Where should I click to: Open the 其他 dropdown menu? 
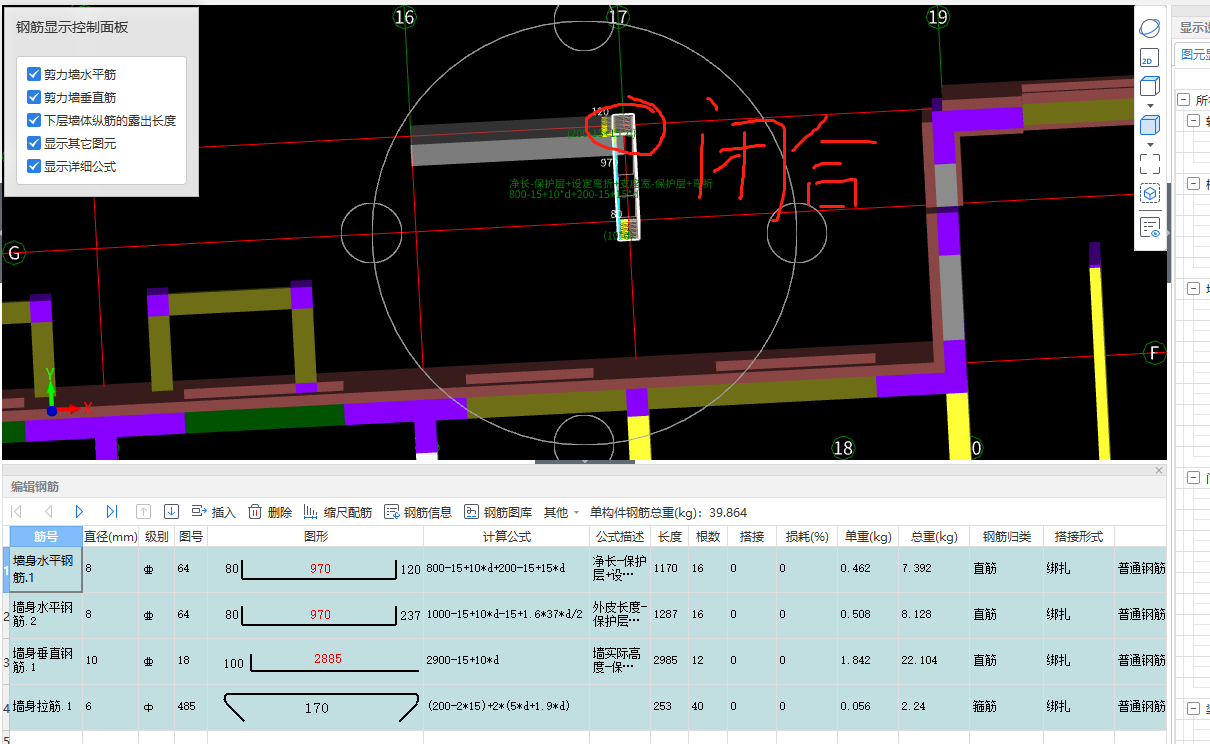tap(561, 512)
